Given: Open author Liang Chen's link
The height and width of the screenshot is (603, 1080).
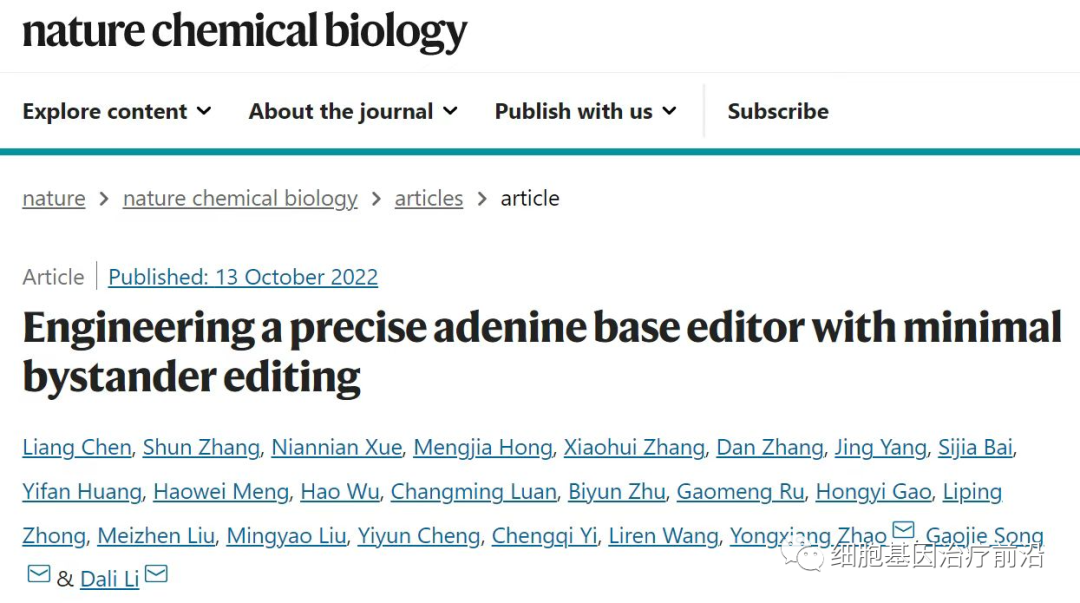Looking at the screenshot, I should 77,447.
